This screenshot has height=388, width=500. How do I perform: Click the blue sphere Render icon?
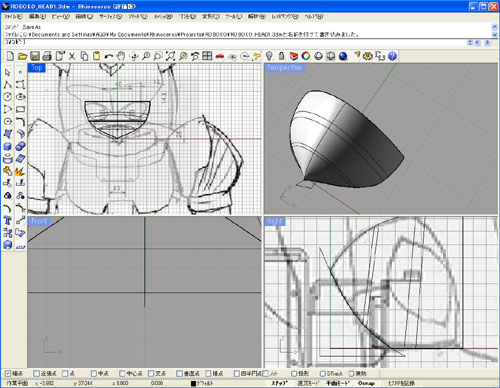pos(343,56)
